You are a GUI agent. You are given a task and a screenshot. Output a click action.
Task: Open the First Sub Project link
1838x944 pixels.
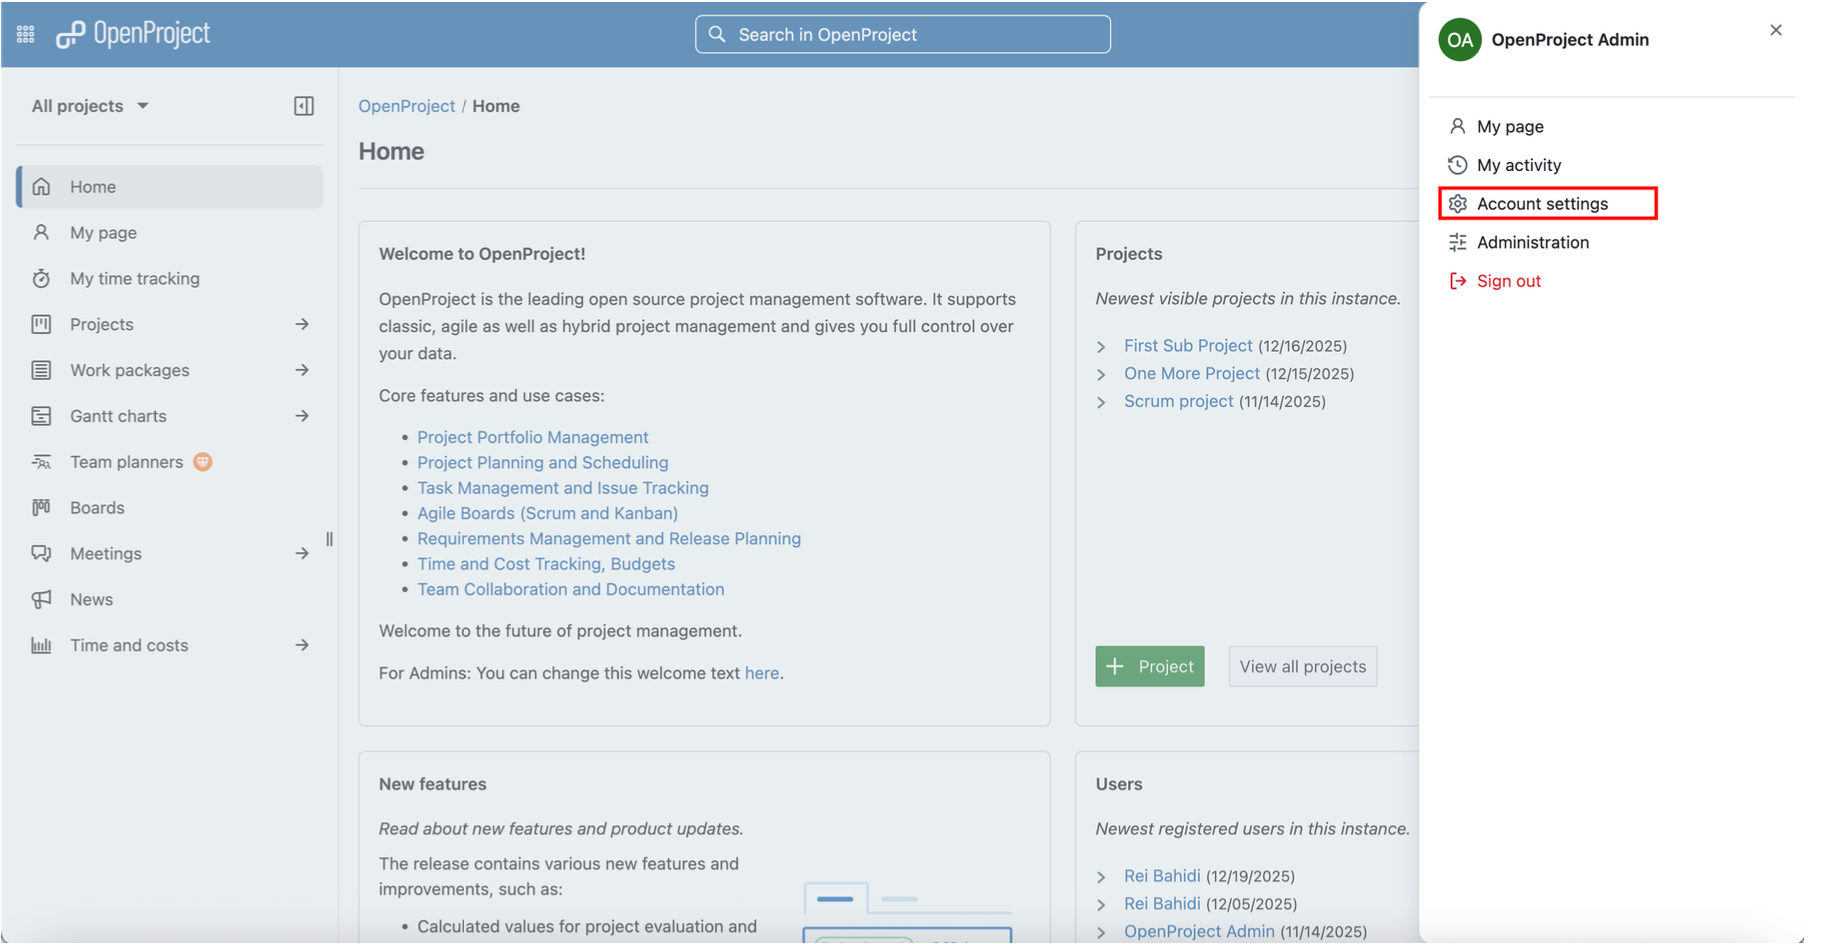pos(1188,345)
